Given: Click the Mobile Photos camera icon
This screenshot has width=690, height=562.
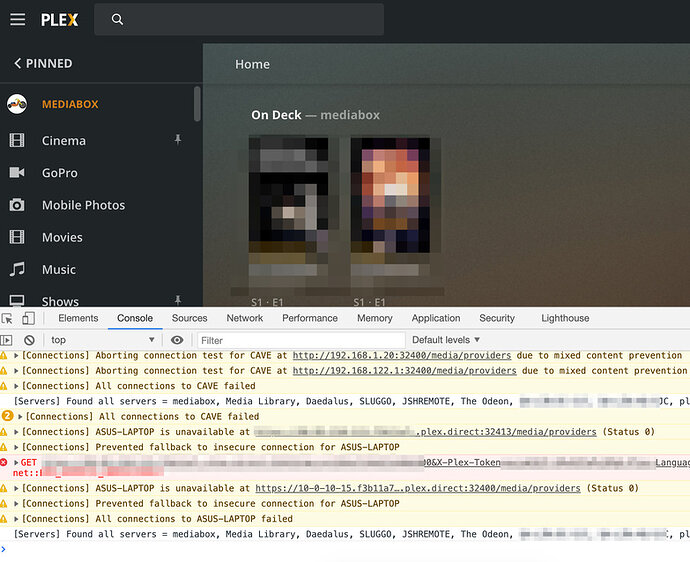Looking at the screenshot, I should coord(17,205).
